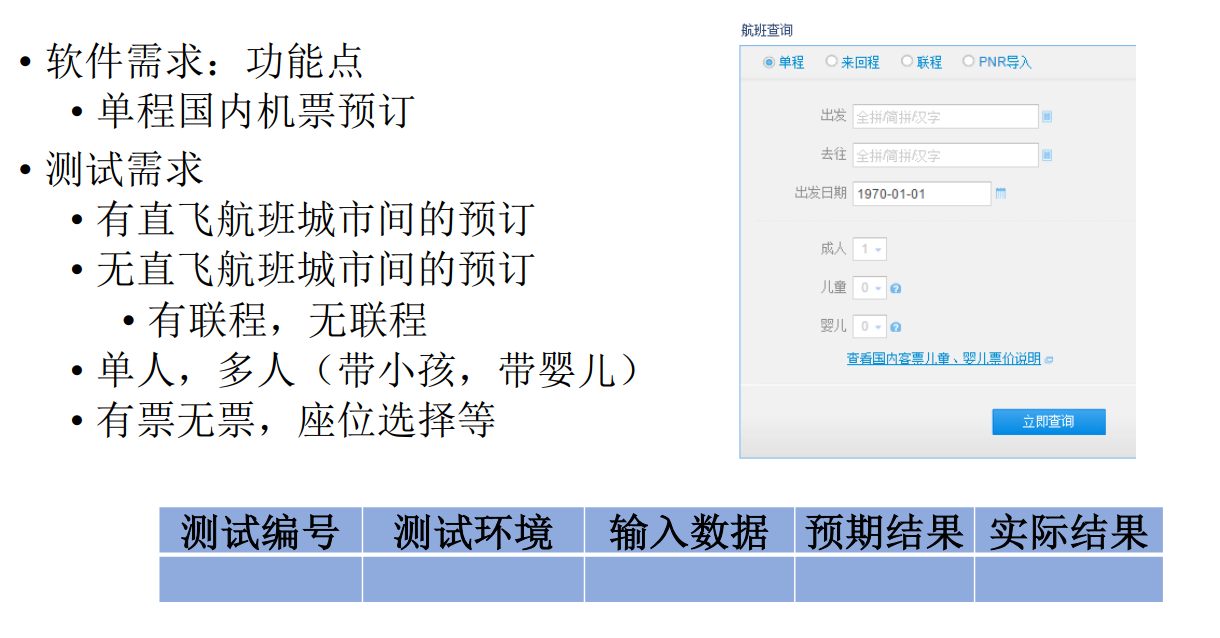Image resolution: width=1220 pixels, height=638 pixels.
Task: Click the help icon next to 儿童 dropdown
Action: [x=896, y=289]
